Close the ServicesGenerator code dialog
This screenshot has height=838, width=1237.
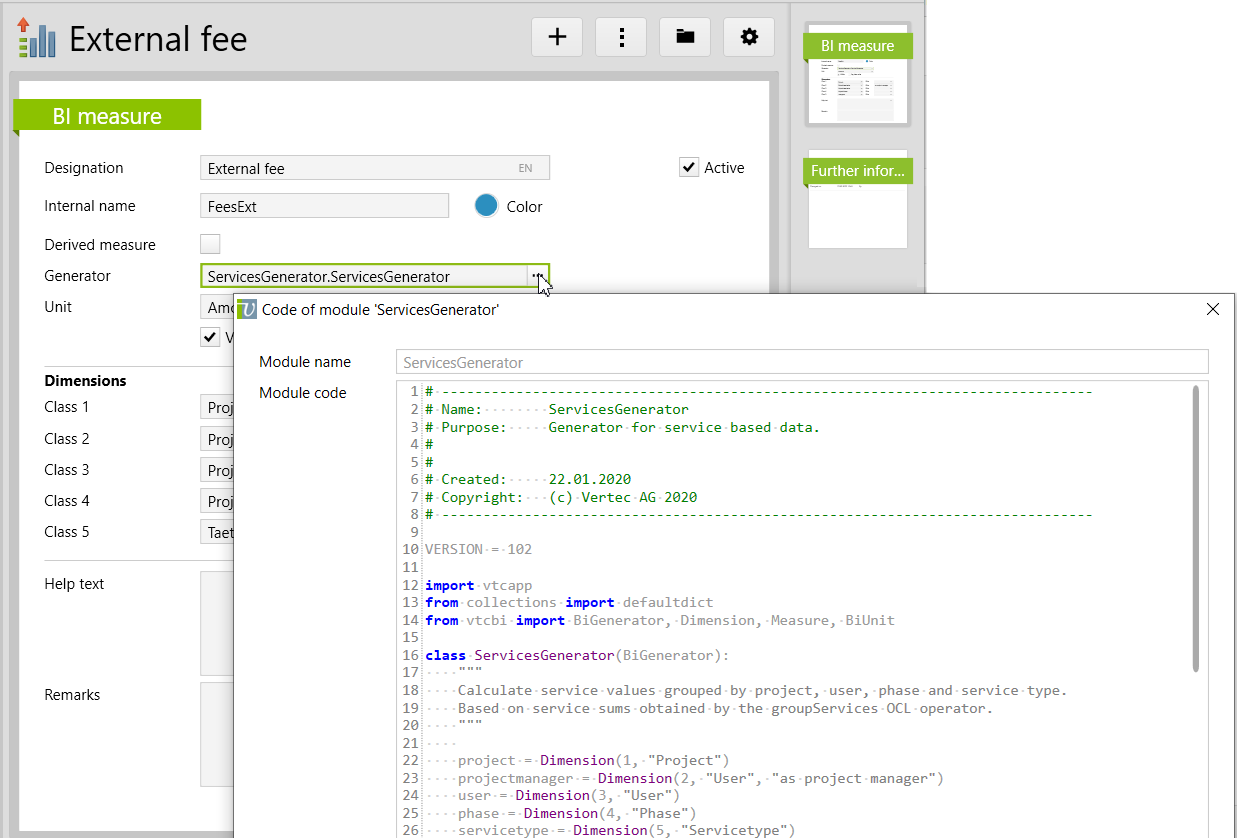click(x=1213, y=310)
